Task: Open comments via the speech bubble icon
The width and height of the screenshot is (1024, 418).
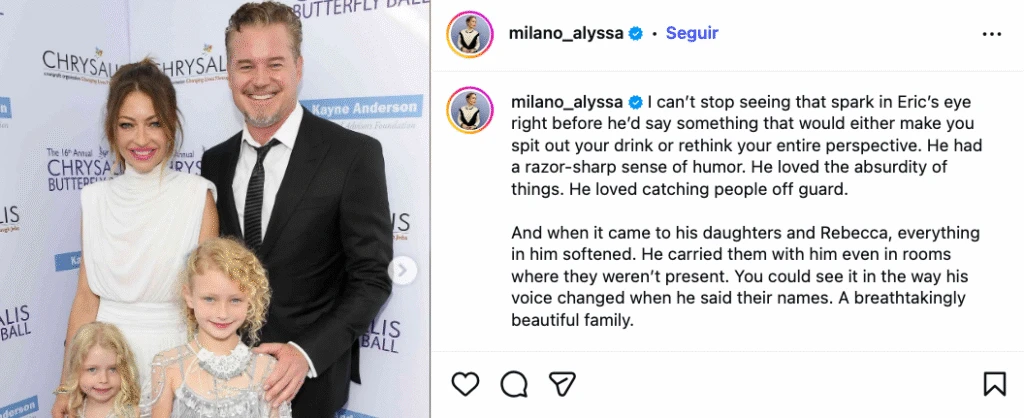Action: coord(514,383)
